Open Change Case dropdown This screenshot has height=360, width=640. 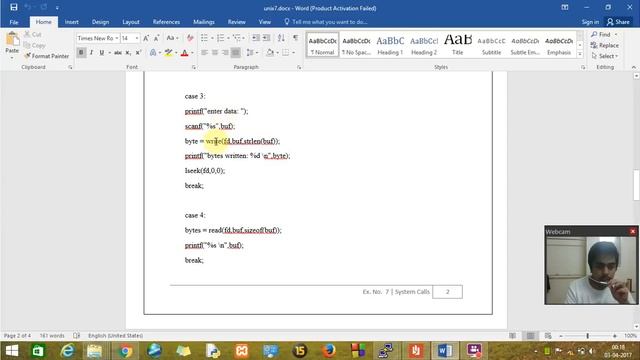coord(172,38)
